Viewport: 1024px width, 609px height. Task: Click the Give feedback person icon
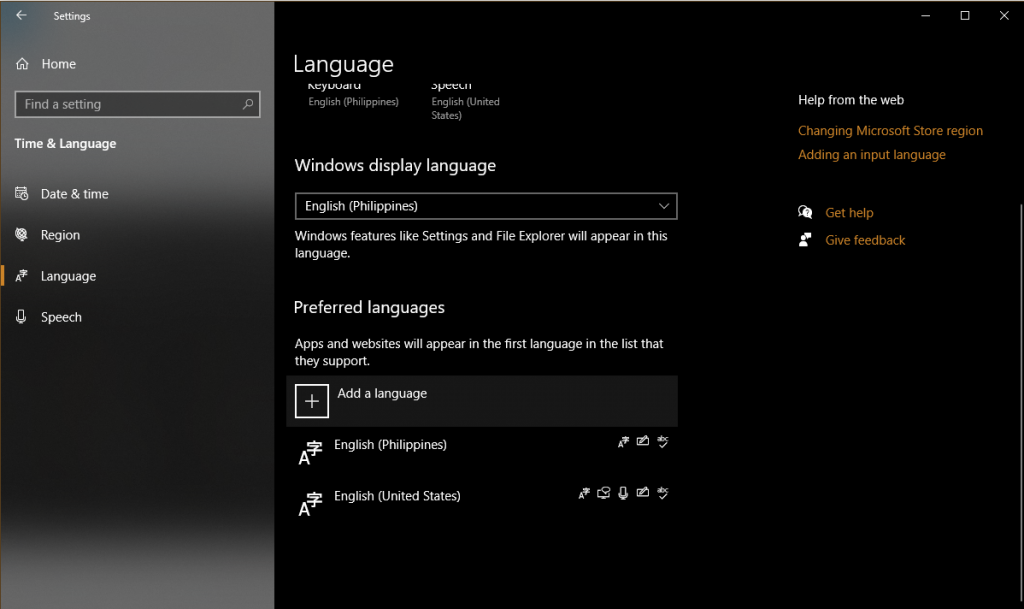pyautogui.click(x=805, y=240)
